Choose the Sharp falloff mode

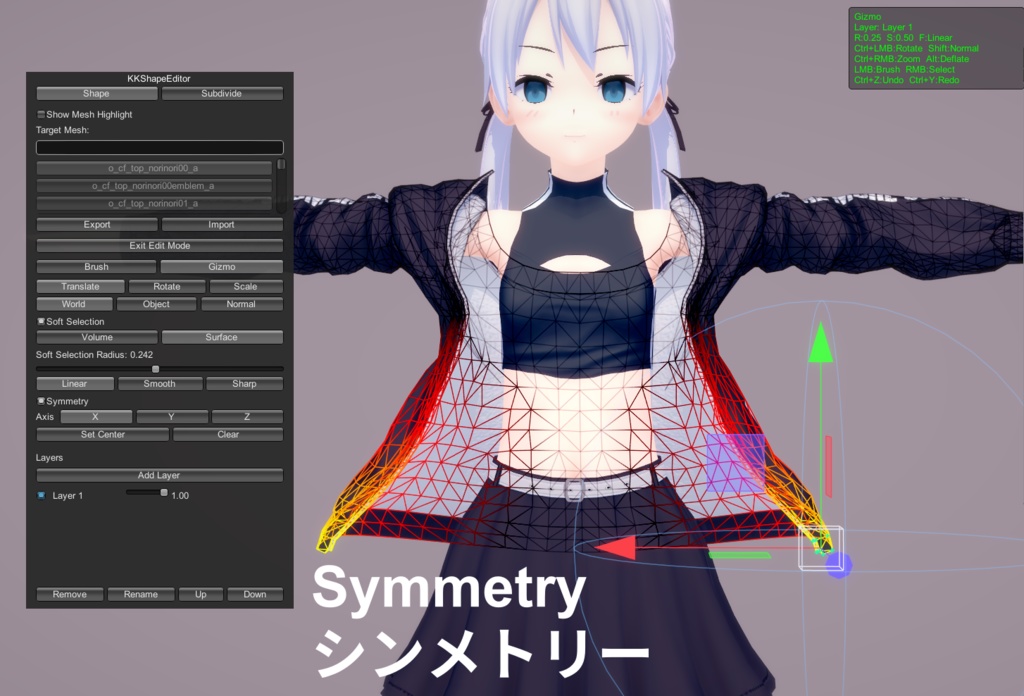tap(245, 383)
